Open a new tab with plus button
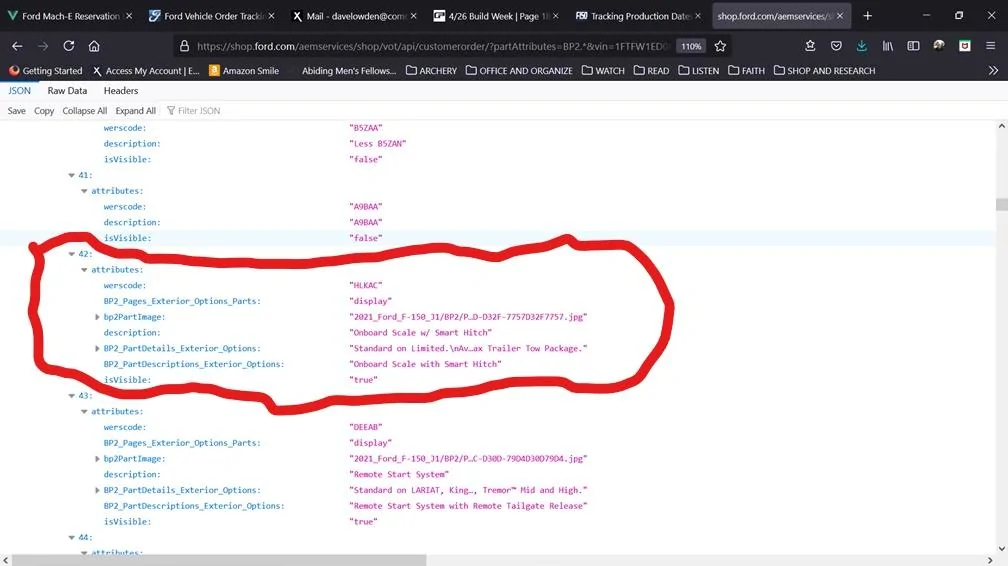1008x566 pixels. (x=867, y=16)
